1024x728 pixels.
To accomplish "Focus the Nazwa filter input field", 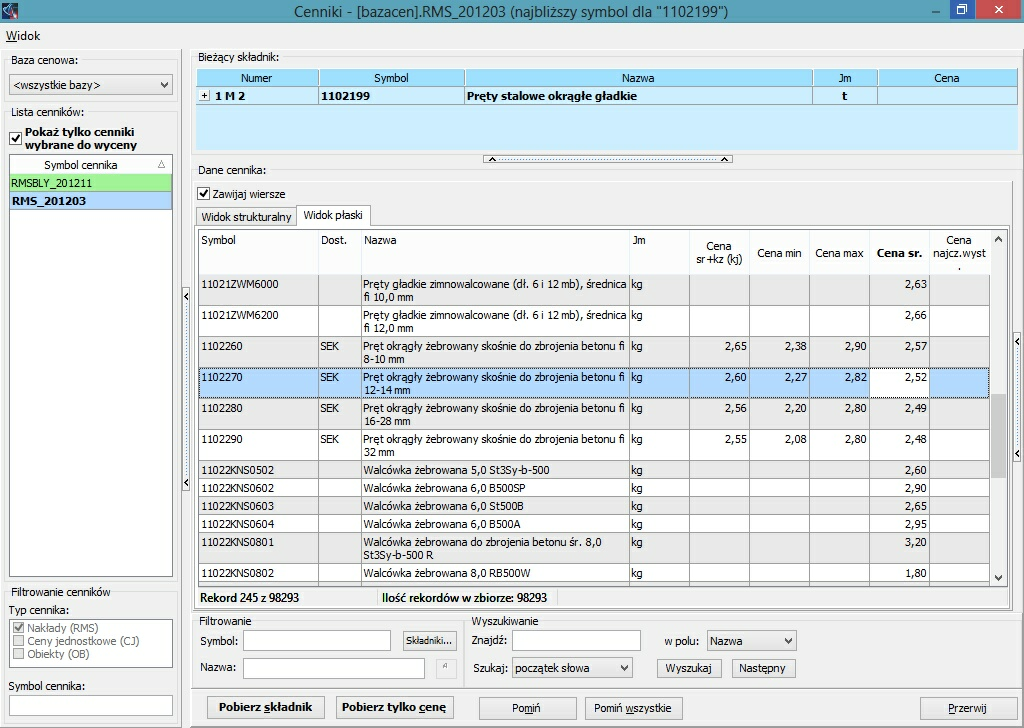I will [x=334, y=668].
